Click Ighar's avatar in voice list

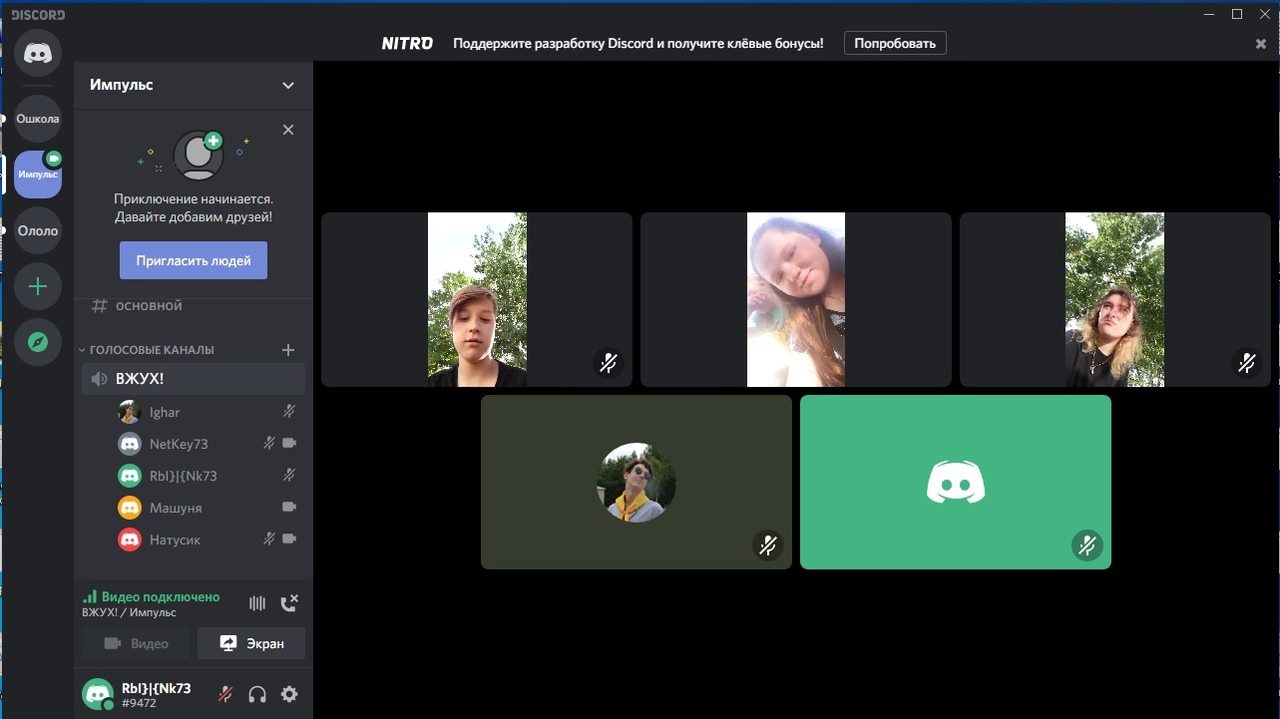(x=129, y=412)
